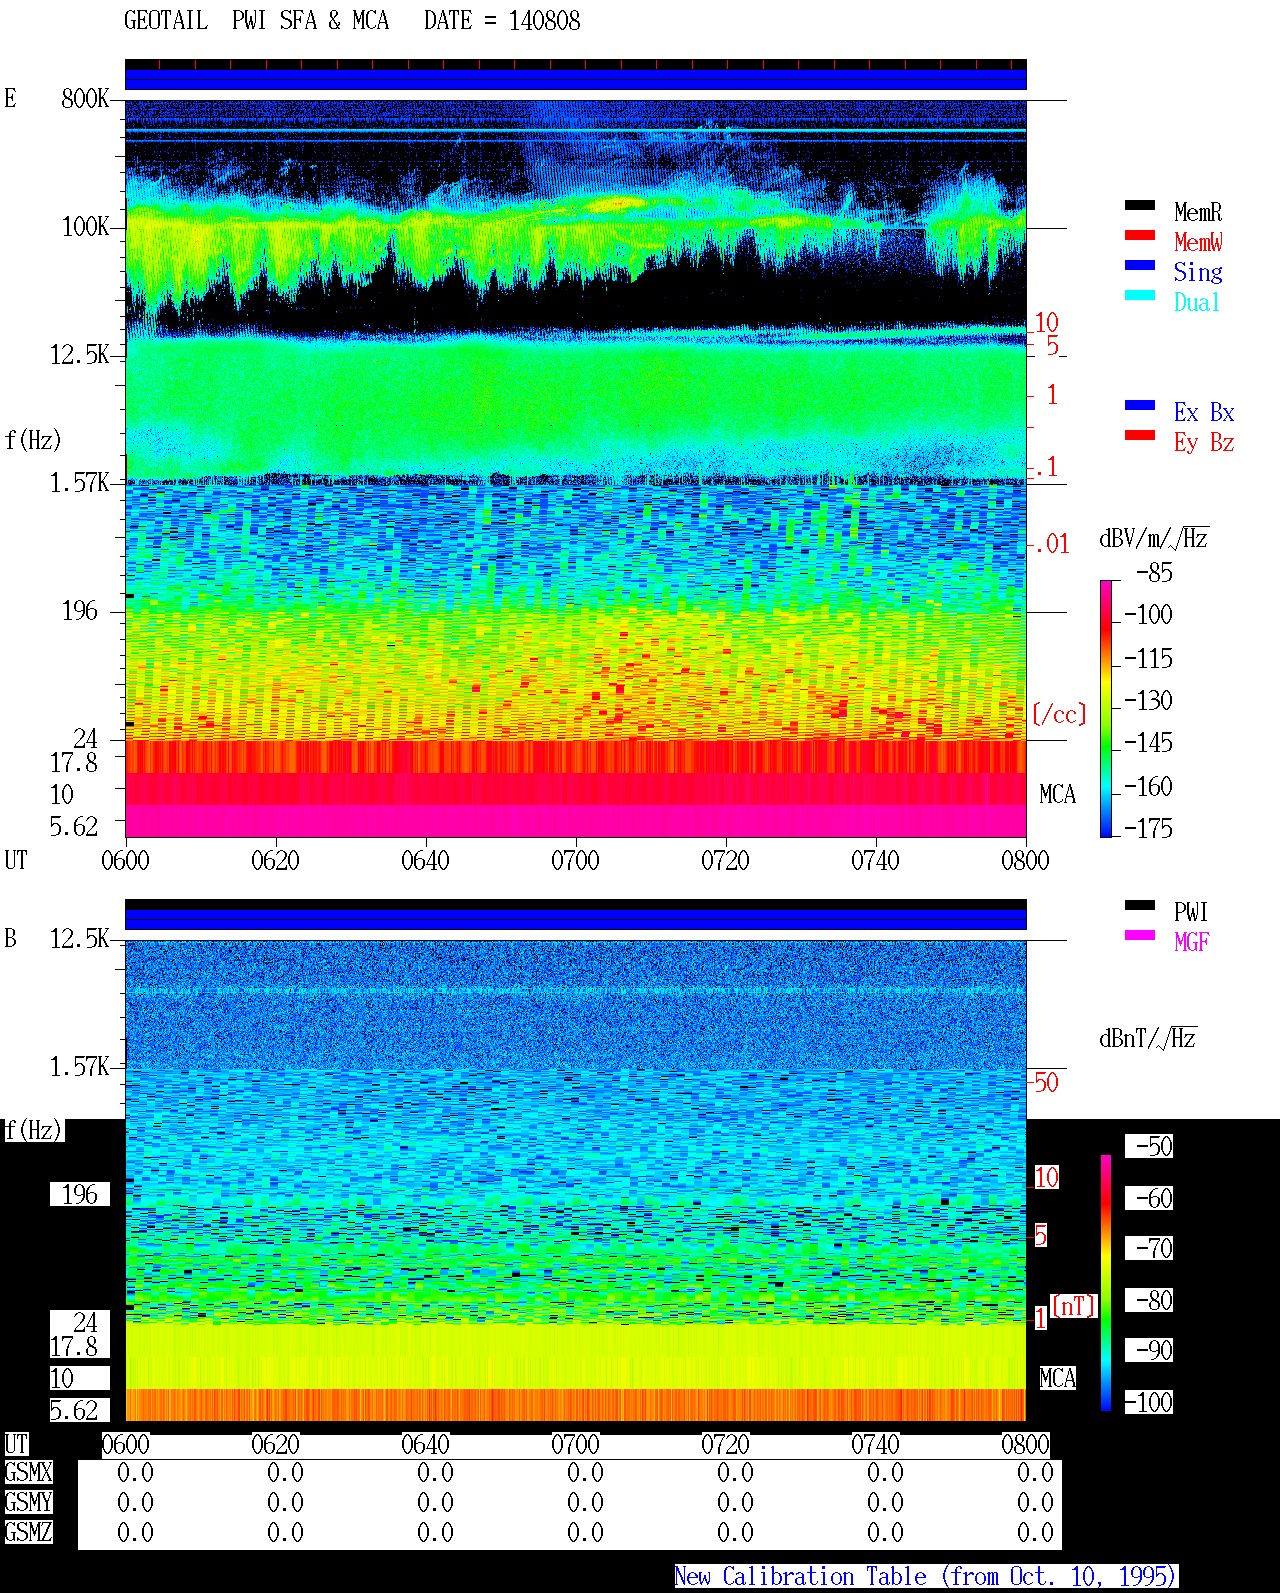This screenshot has width=1280, height=1593.
Task: Click the GEOTAIL PWI SFA & MCA title
Action: click(x=256, y=21)
